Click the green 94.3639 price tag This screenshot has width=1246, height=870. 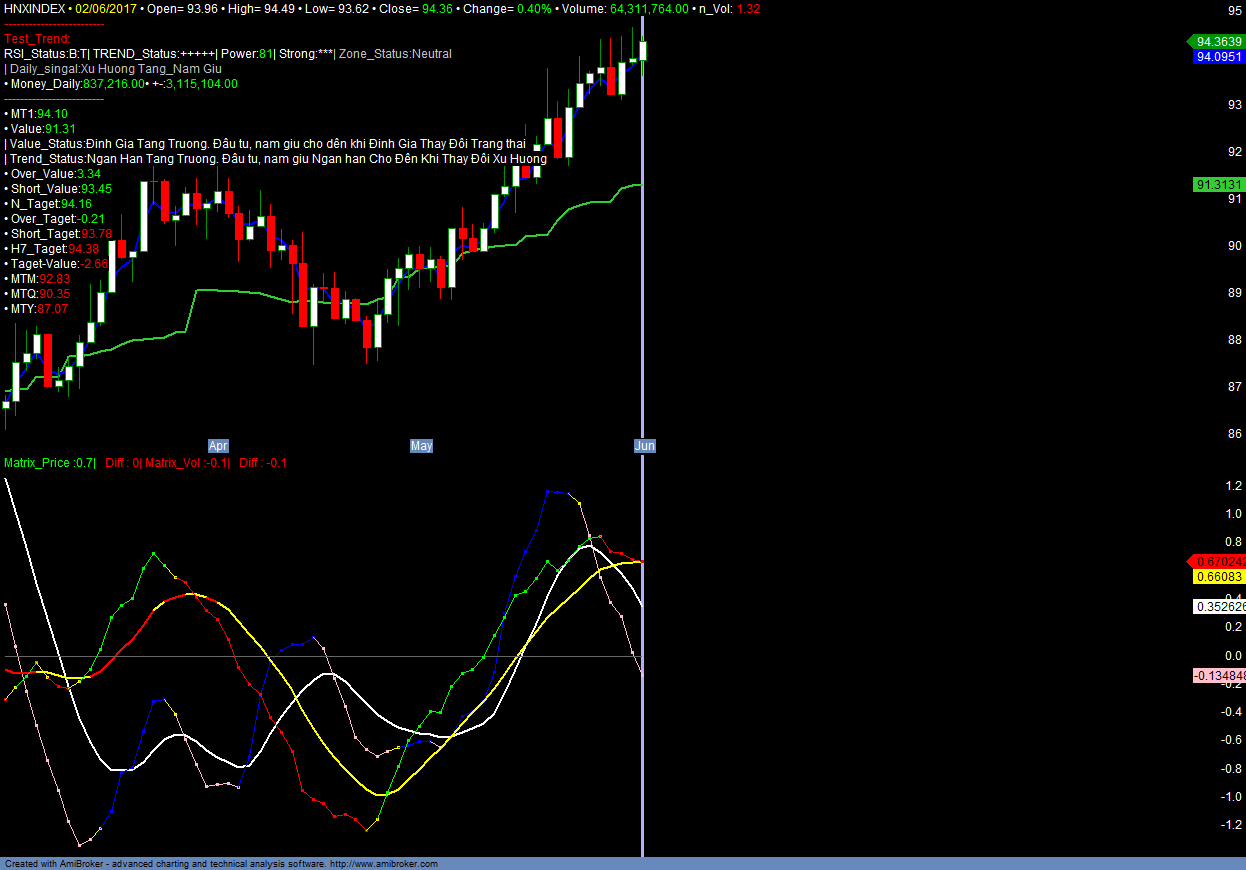pyautogui.click(x=1218, y=42)
